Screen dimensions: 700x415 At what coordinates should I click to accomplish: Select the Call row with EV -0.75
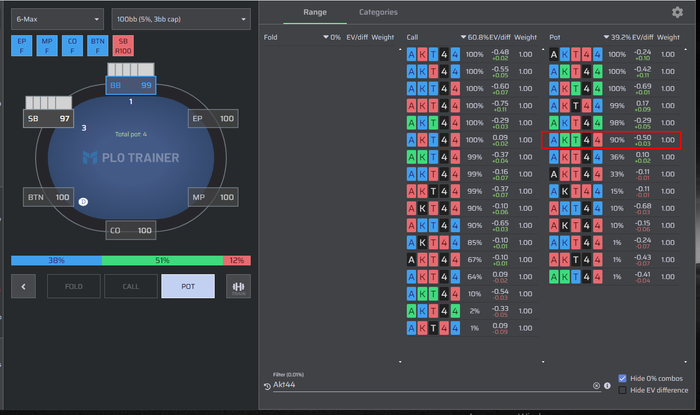pos(471,106)
